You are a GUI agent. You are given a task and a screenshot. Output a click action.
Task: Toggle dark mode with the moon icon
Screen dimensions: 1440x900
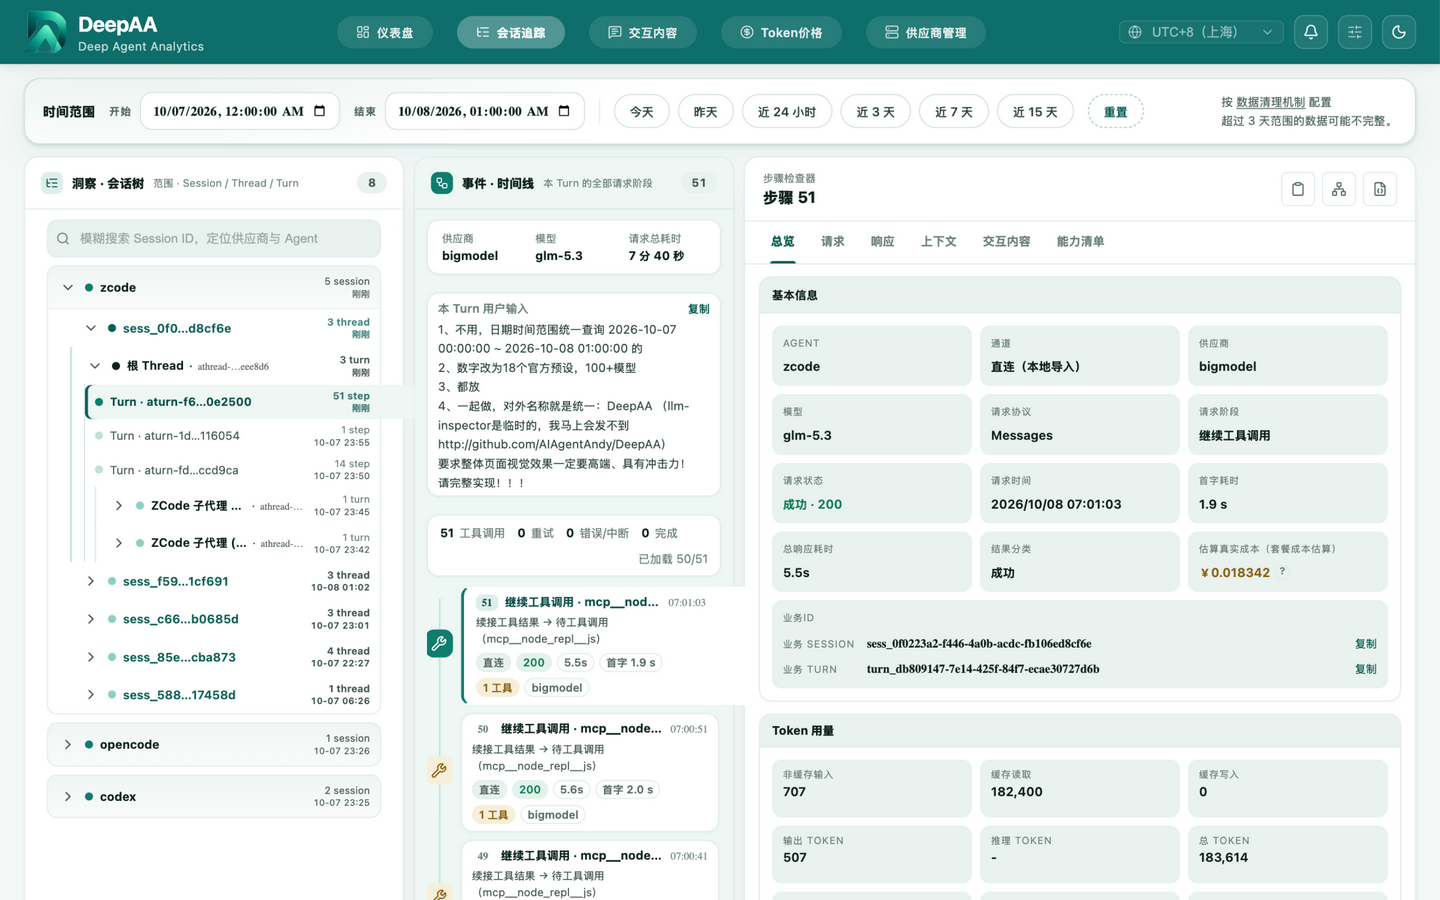point(1399,32)
